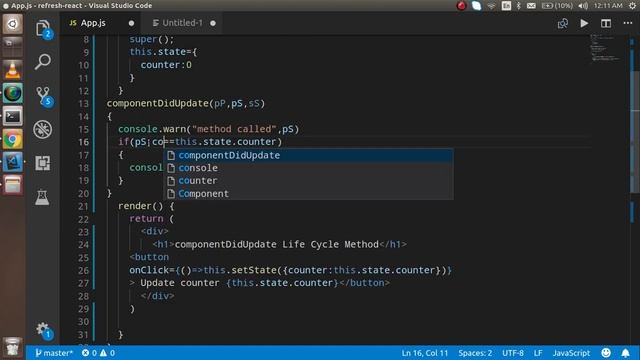Image resolution: width=640 pixels, height=360 pixels.
Task: Click master branch in status bar
Action: pyautogui.click(x=53, y=353)
